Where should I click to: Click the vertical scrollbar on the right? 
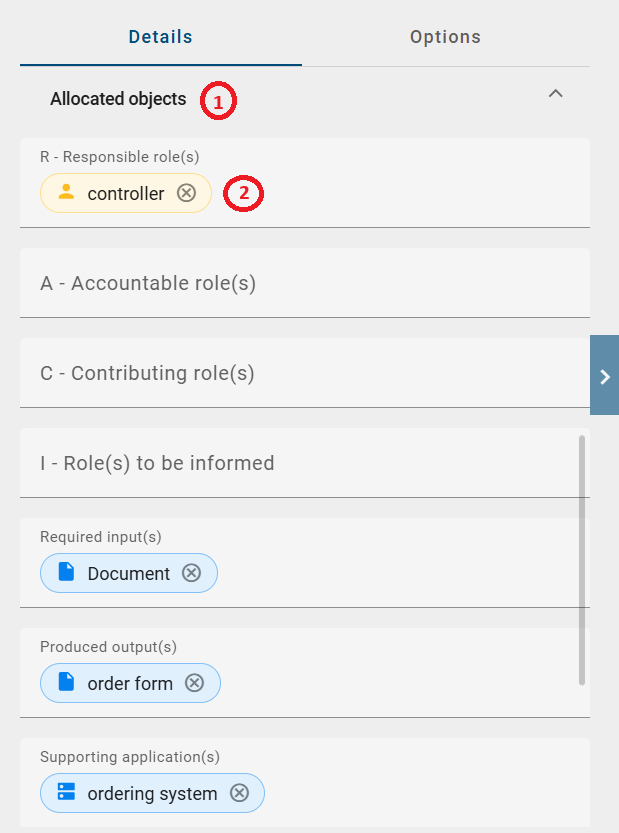(583, 560)
